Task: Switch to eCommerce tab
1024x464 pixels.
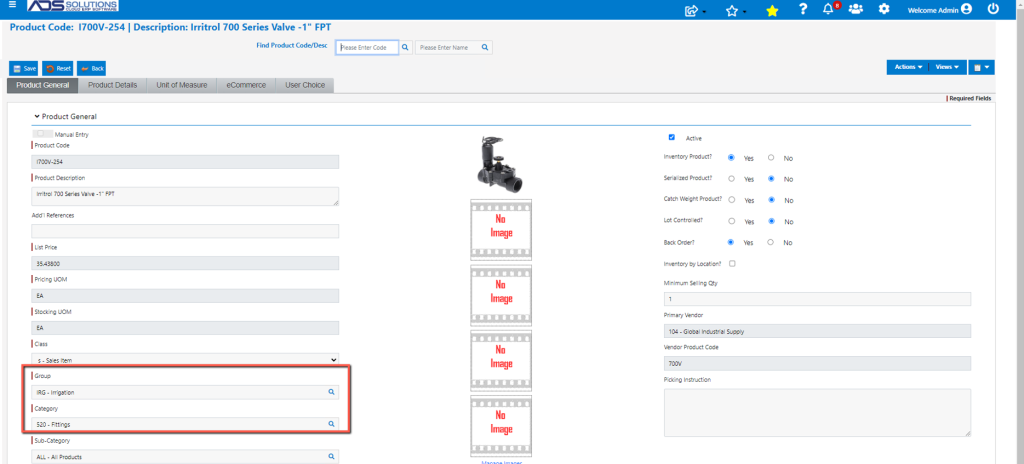Action: (246, 85)
